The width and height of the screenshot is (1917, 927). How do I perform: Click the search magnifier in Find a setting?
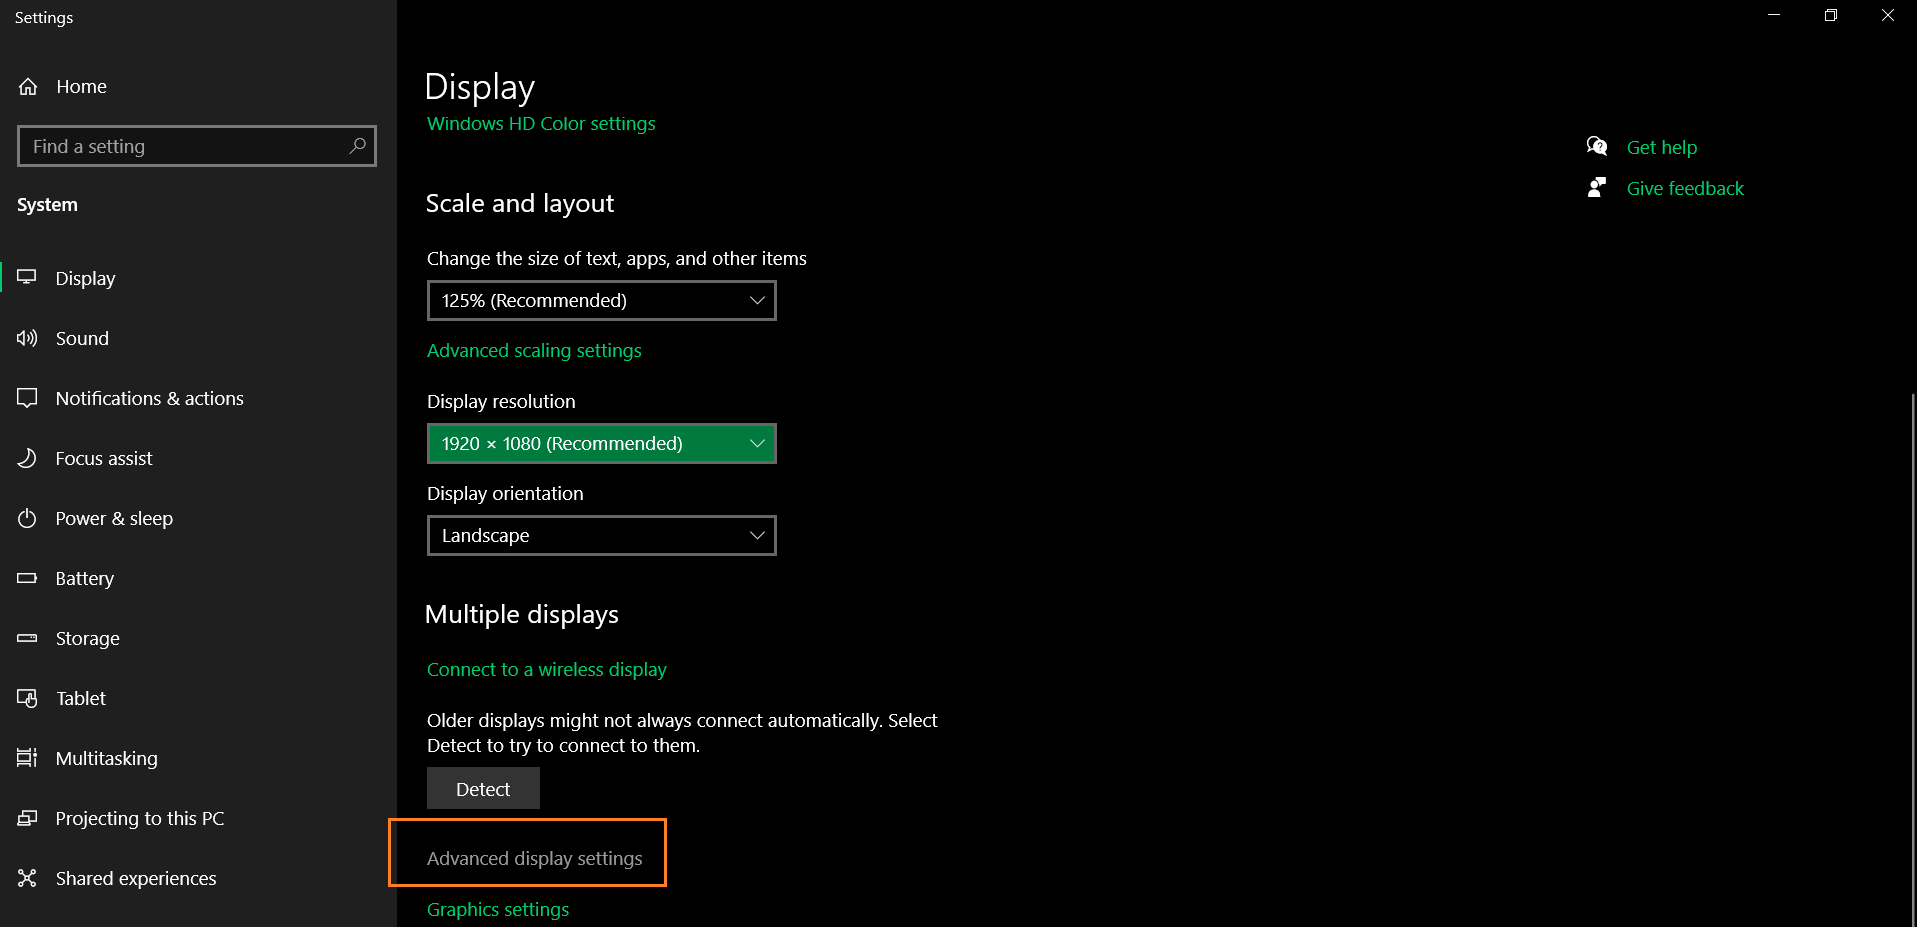tap(357, 146)
